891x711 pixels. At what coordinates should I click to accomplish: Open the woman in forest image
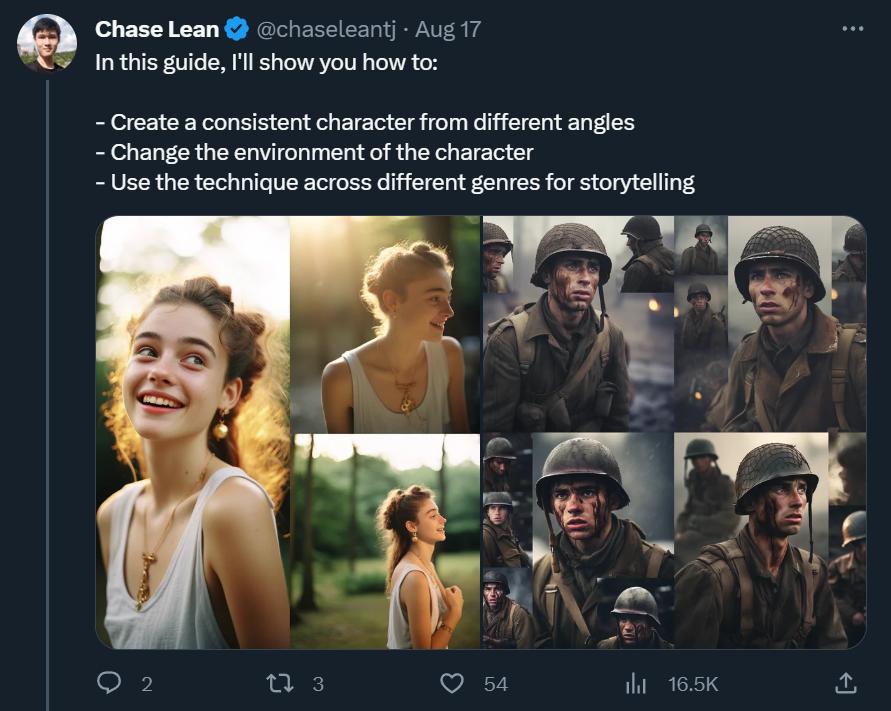(x=385, y=542)
